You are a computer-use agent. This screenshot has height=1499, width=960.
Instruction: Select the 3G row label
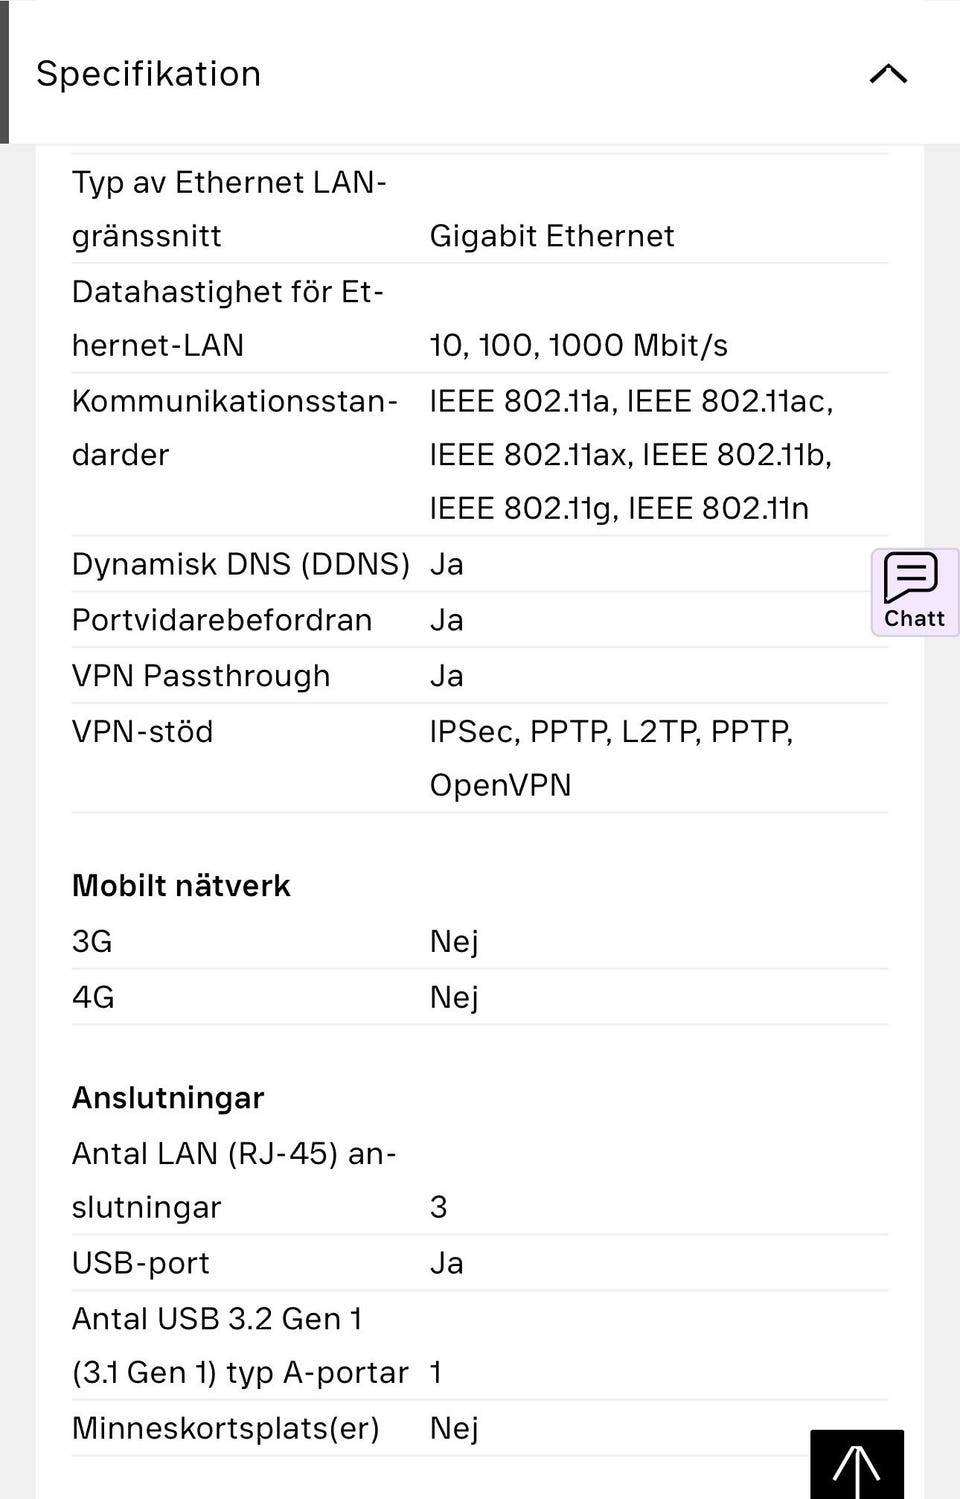point(92,942)
